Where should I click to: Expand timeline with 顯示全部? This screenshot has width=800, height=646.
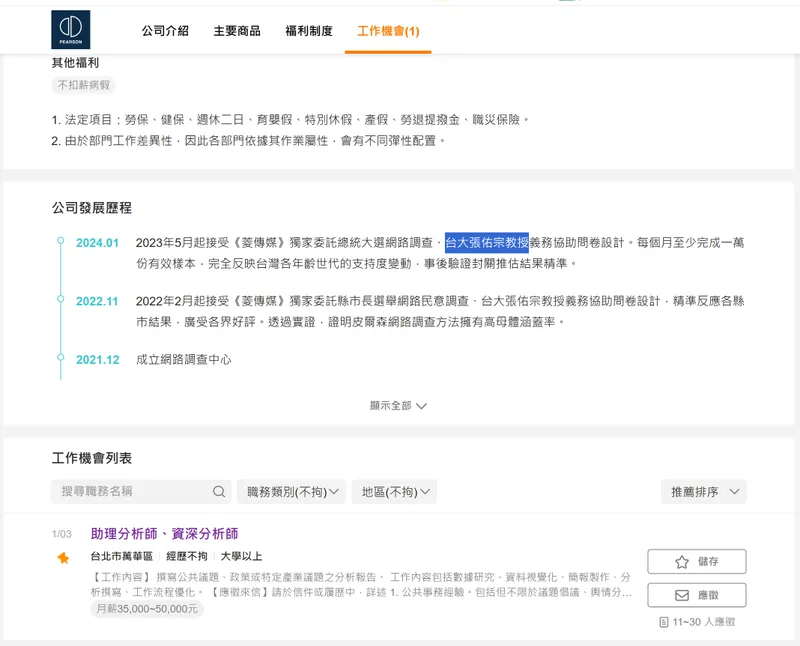point(398,406)
